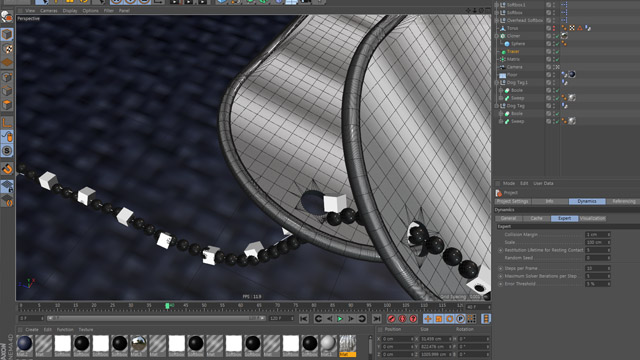Toggle parameter keyframe recording P icon
Screen dimensions: 640x360
[460, 319]
